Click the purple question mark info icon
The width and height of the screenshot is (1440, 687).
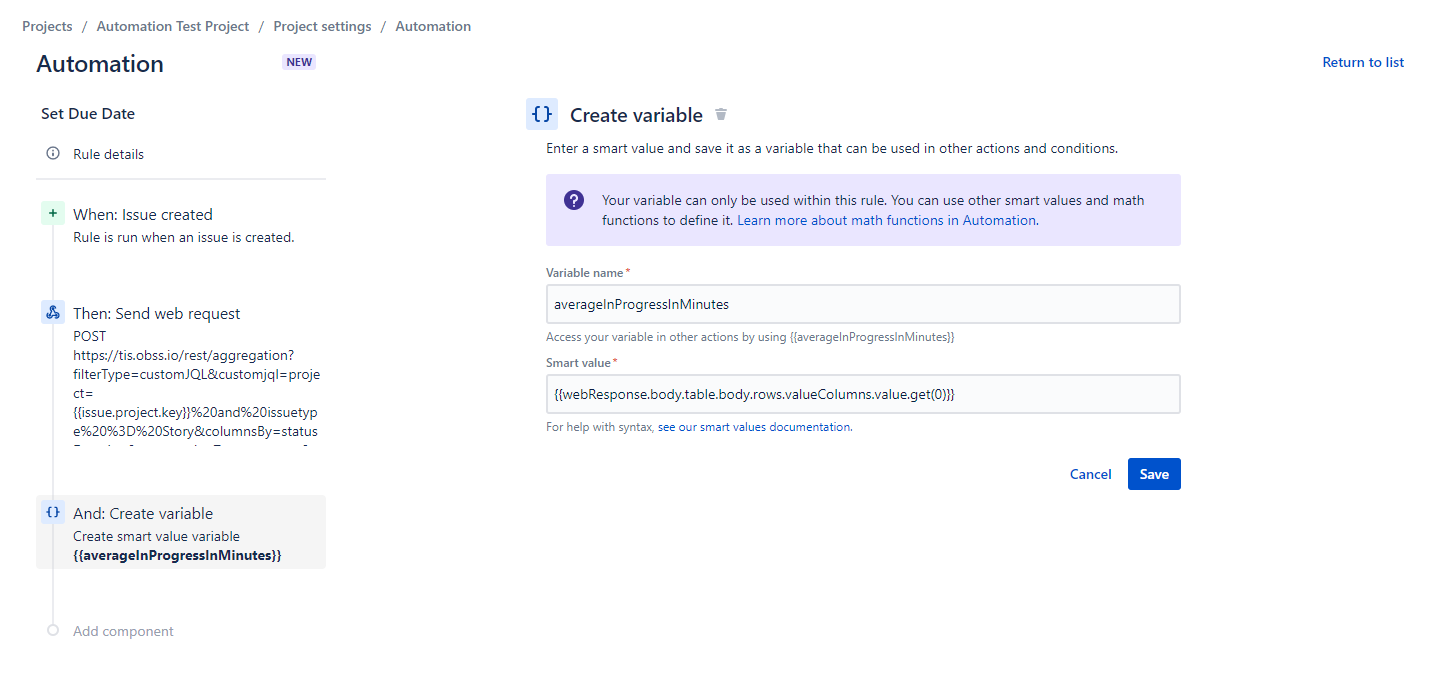574,200
